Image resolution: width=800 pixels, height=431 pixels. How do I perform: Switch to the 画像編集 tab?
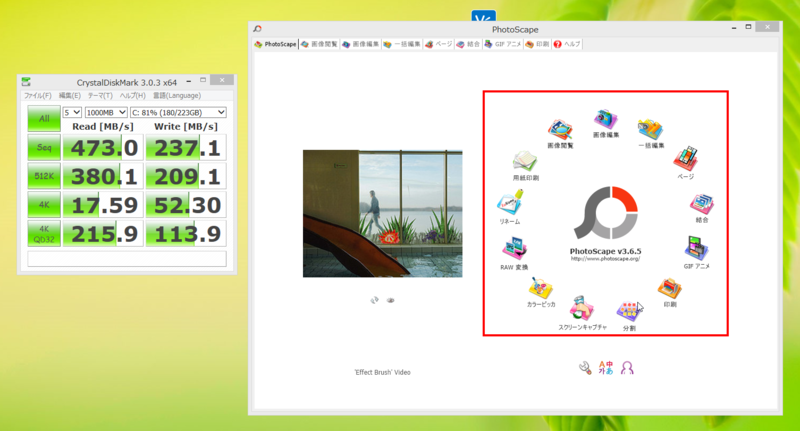click(x=361, y=44)
